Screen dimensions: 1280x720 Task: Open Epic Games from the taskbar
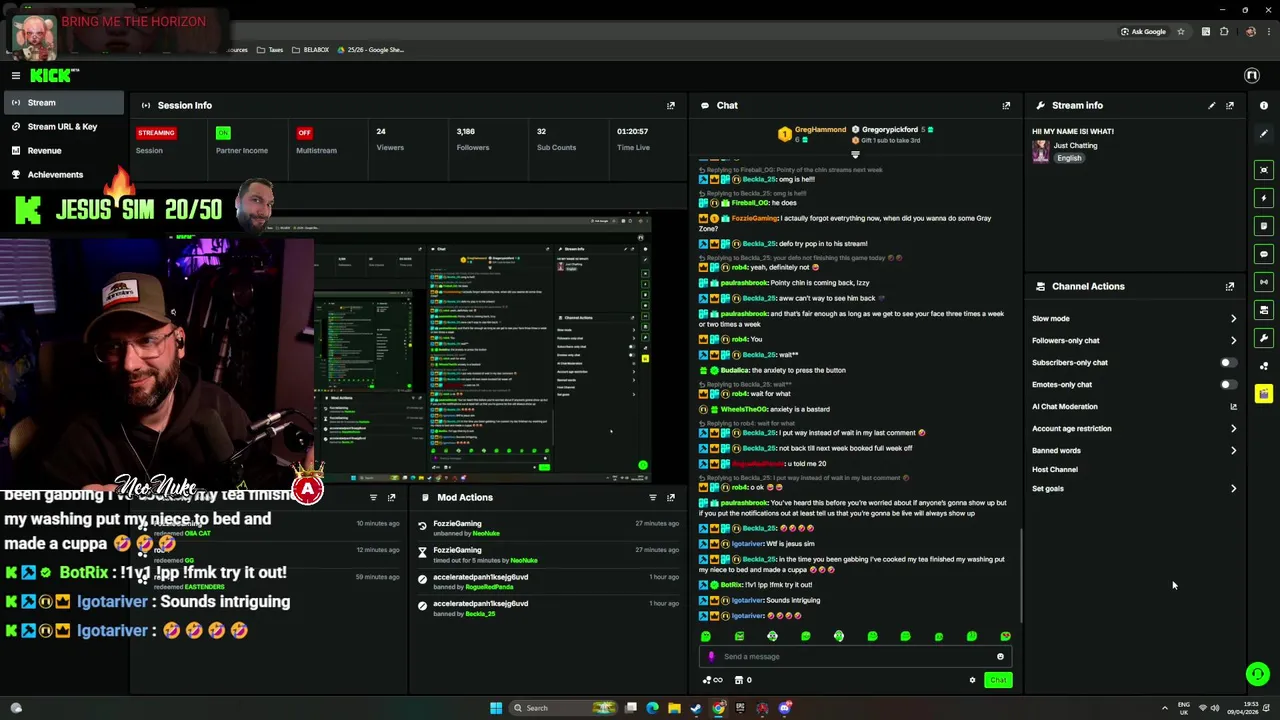741,708
